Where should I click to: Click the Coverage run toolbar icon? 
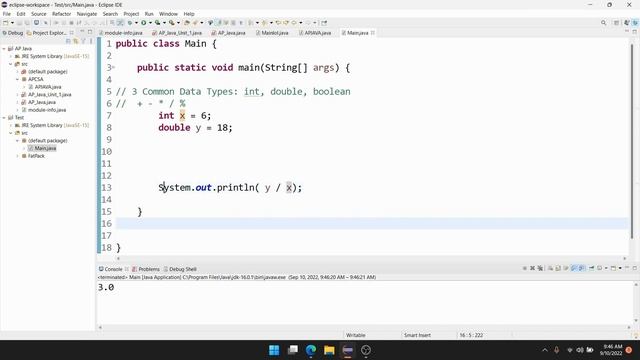[x=157, y=23]
